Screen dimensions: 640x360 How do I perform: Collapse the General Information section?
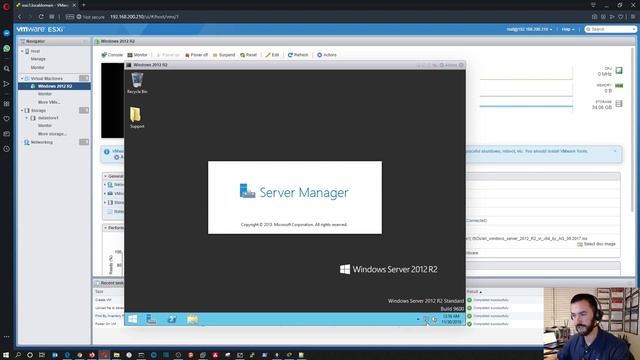click(105, 176)
